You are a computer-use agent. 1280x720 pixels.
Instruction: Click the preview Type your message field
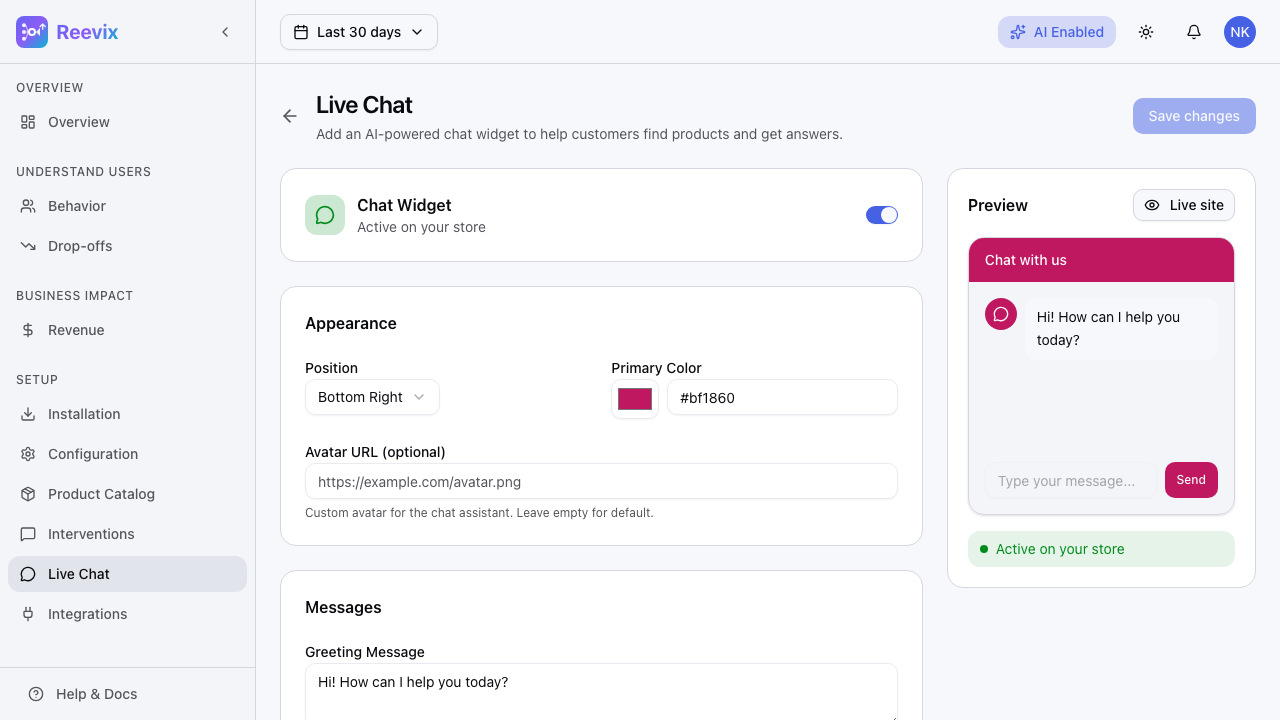(x=1070, y=481)
